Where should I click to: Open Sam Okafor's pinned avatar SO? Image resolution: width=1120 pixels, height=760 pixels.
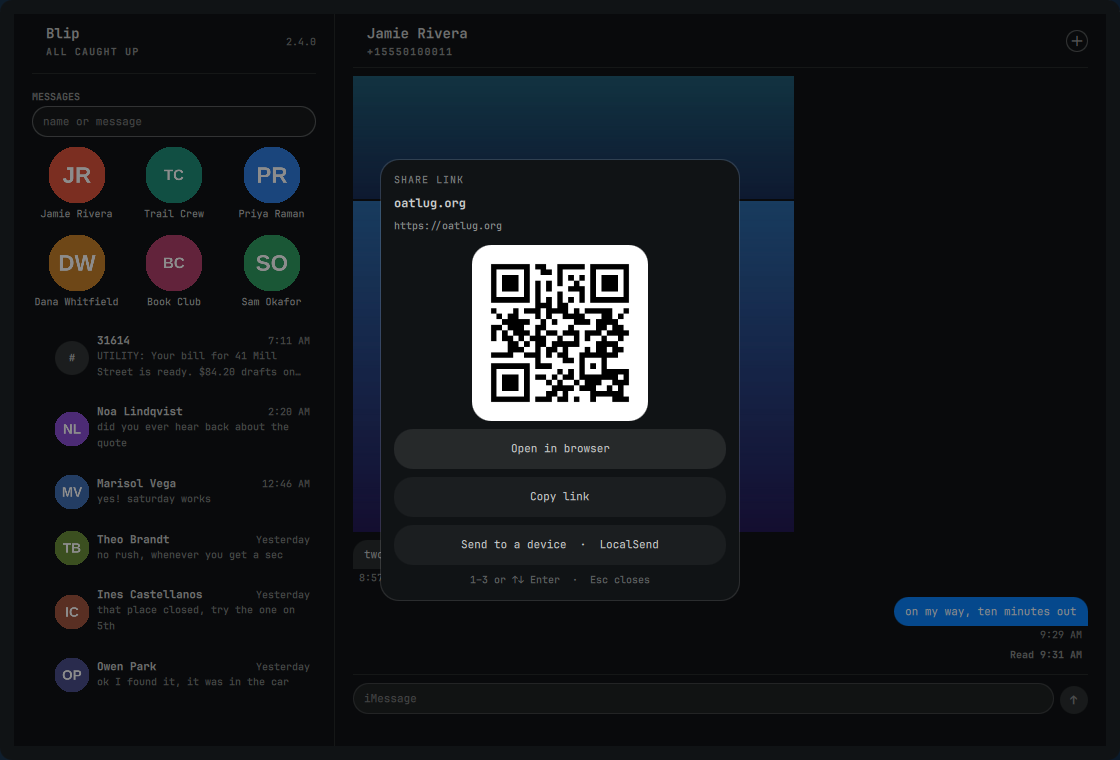(271, 263)
